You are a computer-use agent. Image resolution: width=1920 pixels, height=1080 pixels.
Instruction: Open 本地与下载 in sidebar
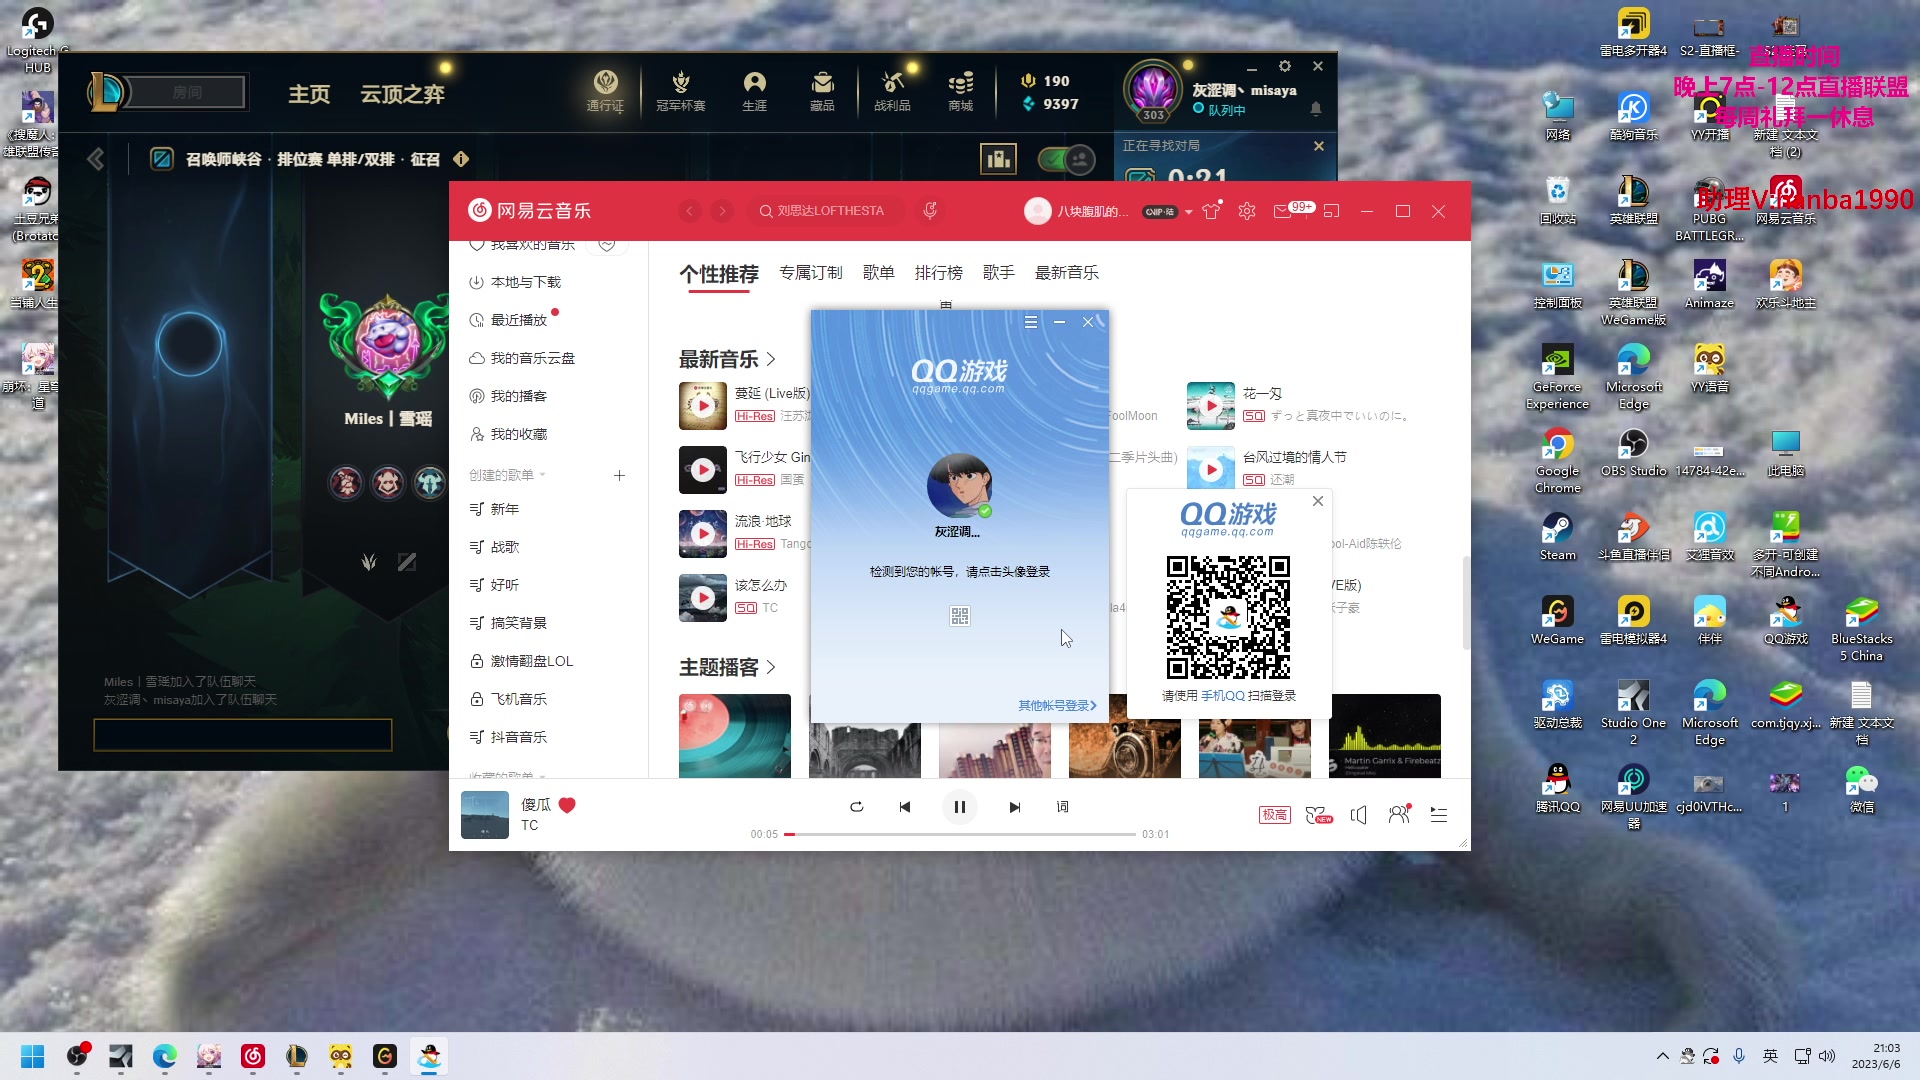pos(525,282)
